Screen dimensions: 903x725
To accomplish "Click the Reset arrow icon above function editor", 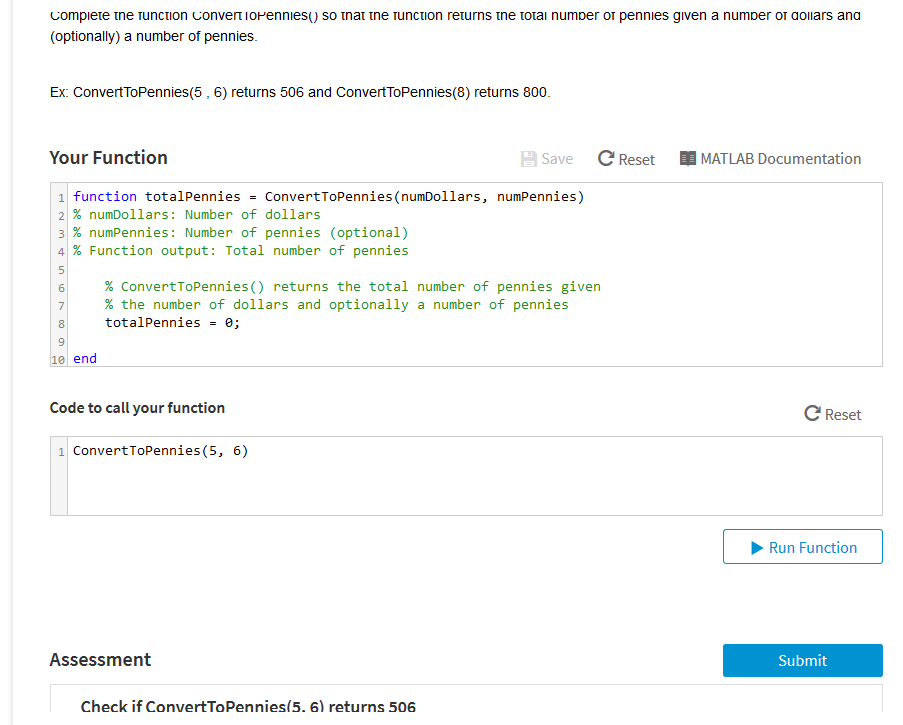I will pos(606,159).
